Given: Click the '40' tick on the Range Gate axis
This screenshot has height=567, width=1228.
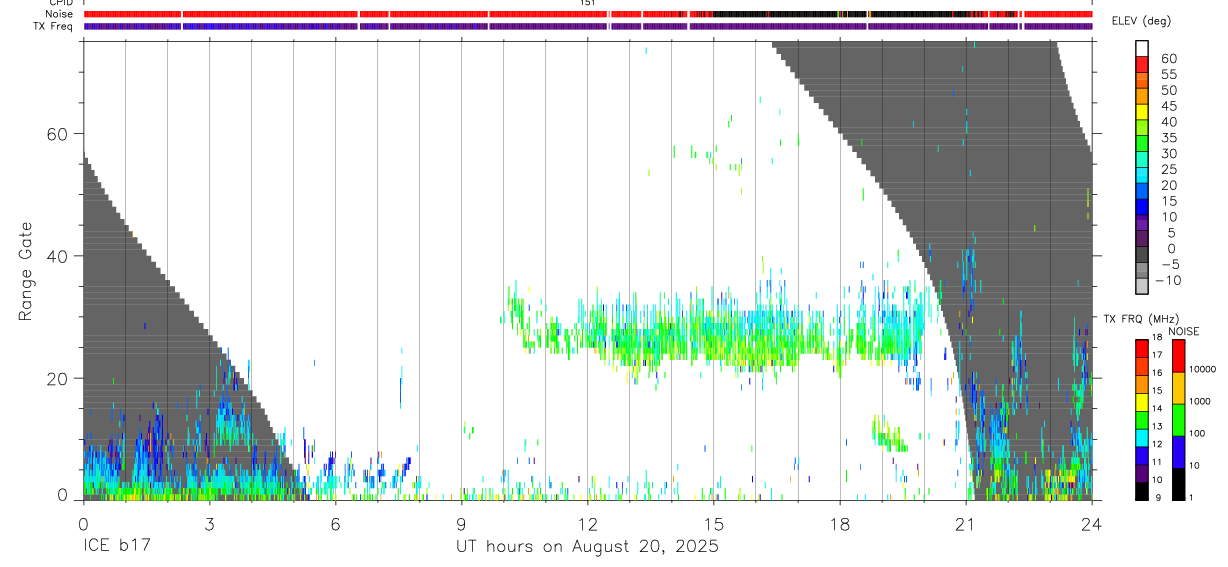Looking at the screenshot, I should [x=59, y=256].
